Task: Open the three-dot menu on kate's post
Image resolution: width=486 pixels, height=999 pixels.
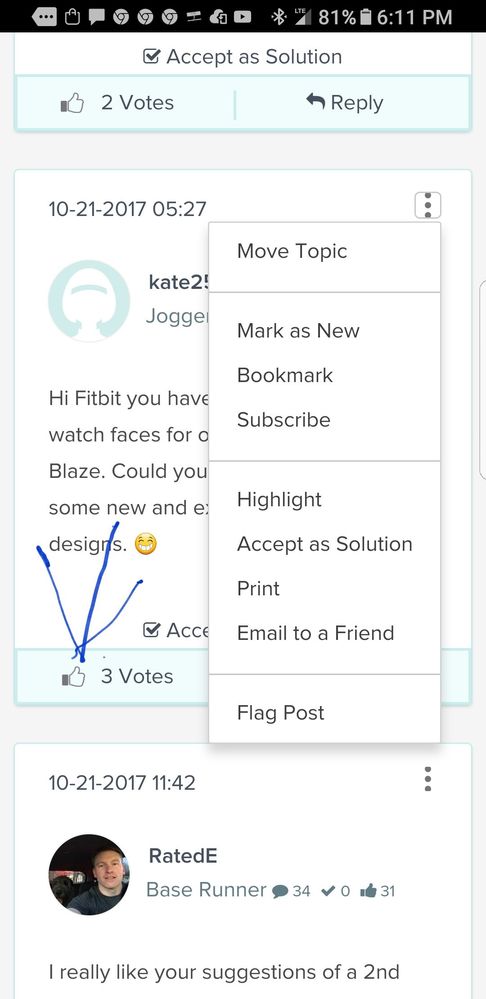Action: [428, 206]
